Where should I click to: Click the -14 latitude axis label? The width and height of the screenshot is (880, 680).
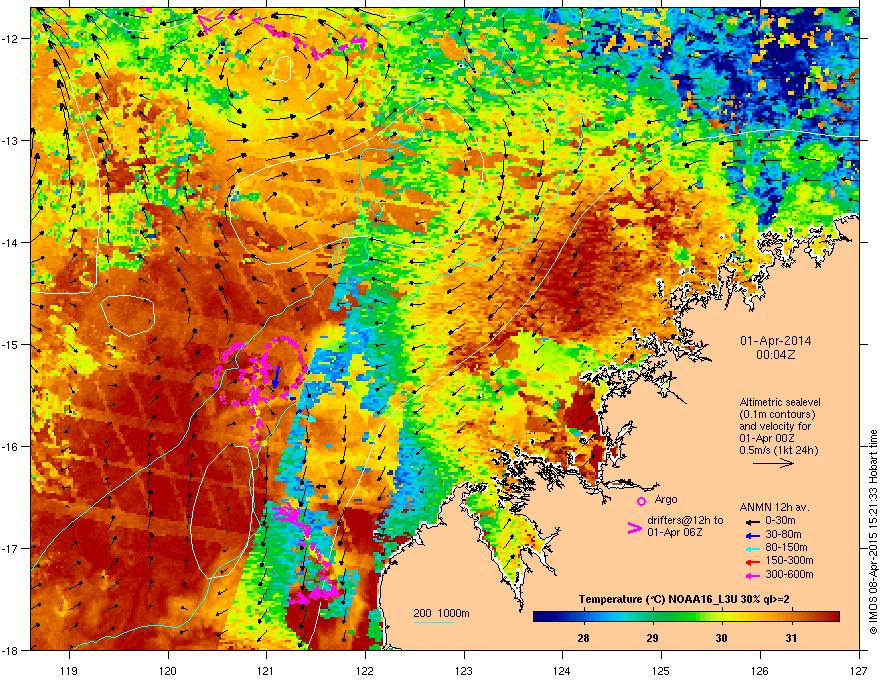coord(10,243)
